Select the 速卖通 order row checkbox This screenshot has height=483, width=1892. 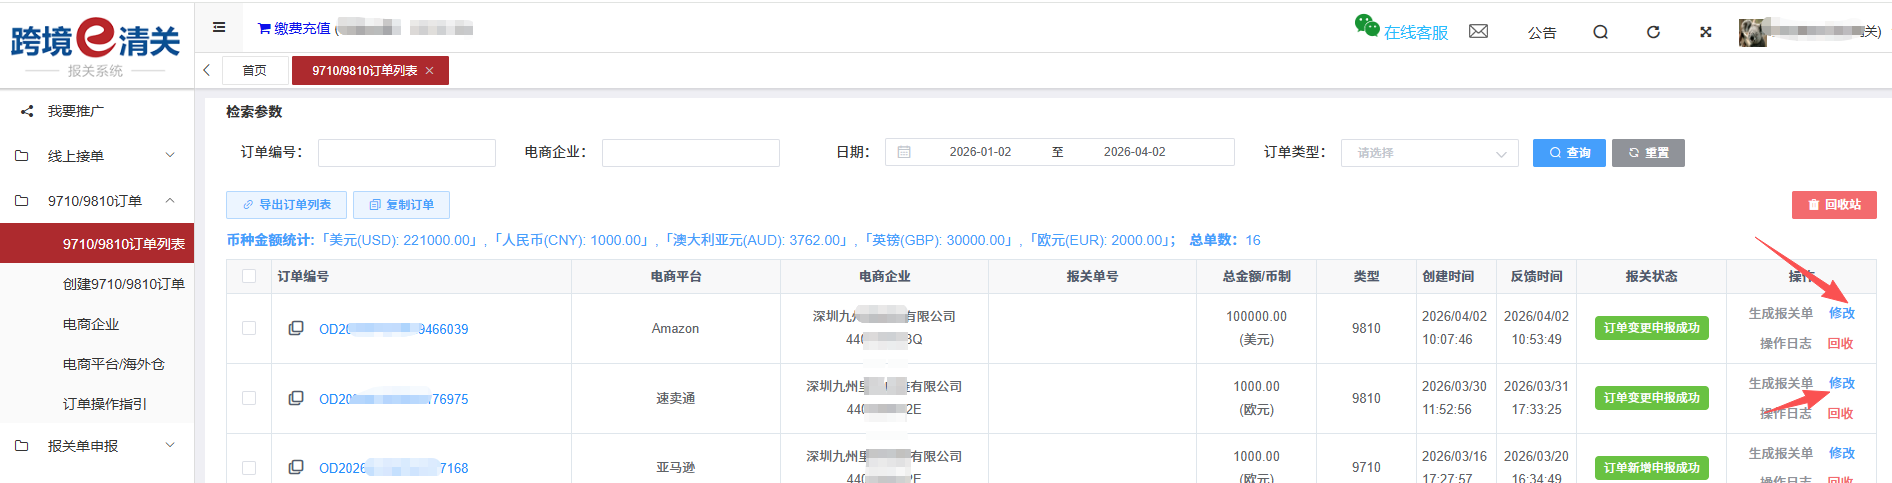pos(249,398)
